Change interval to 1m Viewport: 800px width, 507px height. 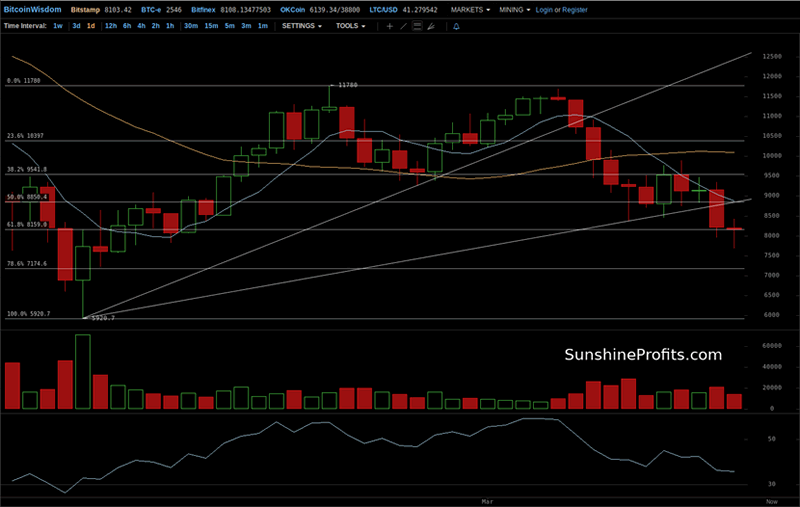262,26
